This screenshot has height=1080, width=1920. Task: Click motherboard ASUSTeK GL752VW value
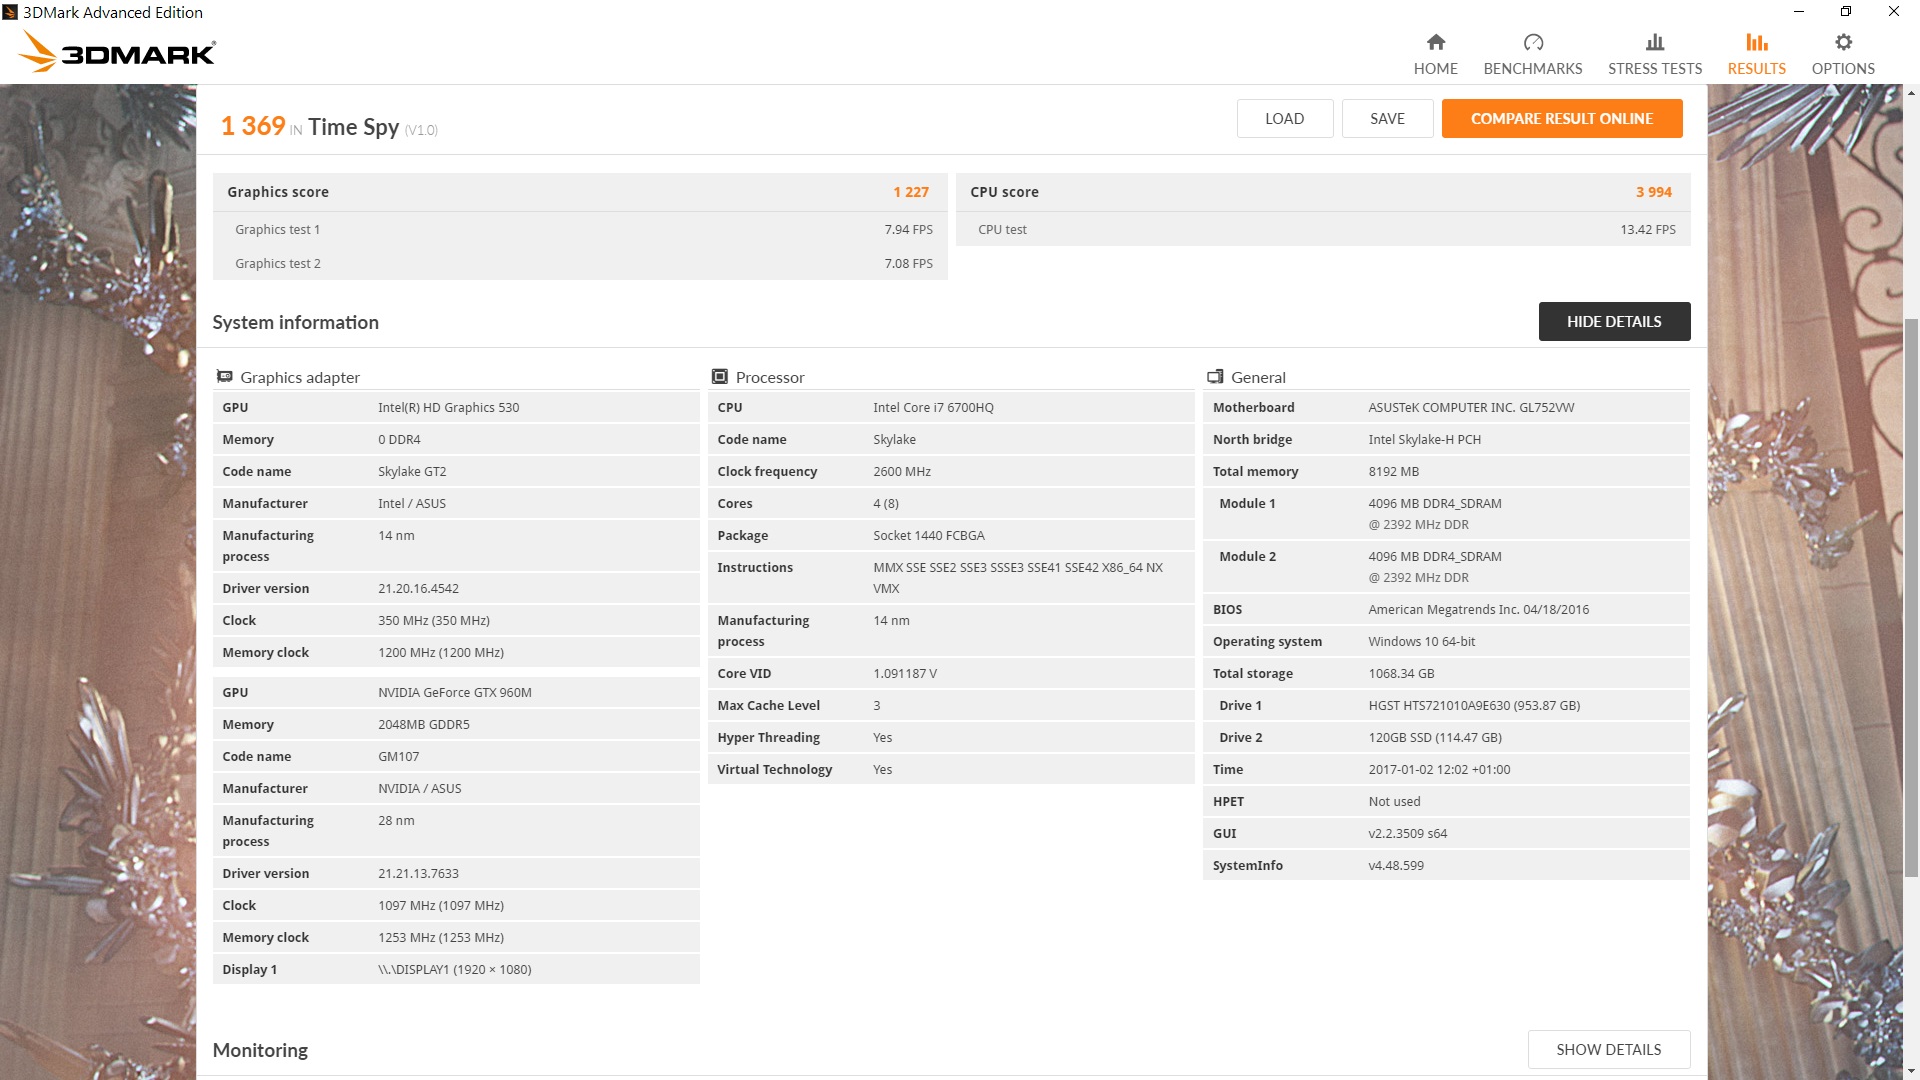(x=1471, y=407)
